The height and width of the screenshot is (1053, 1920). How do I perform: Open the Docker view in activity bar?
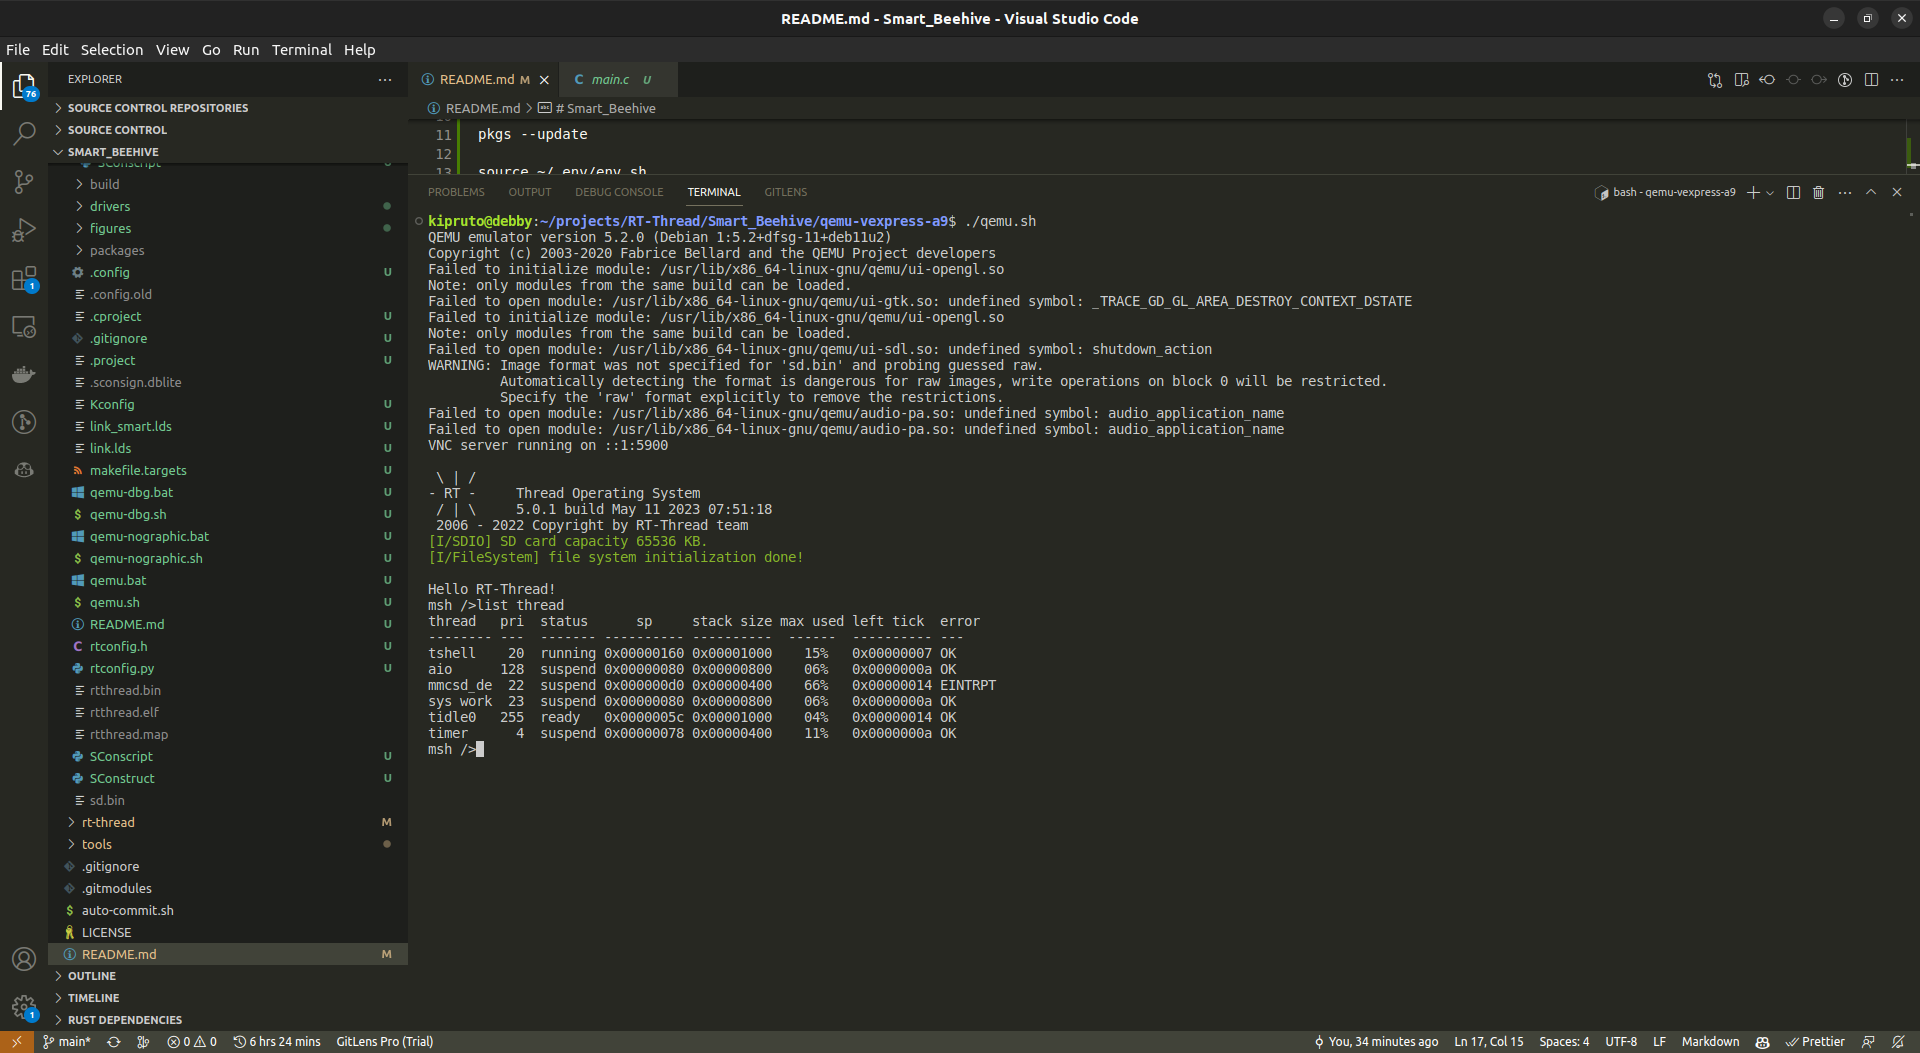(x=24, y=374)
